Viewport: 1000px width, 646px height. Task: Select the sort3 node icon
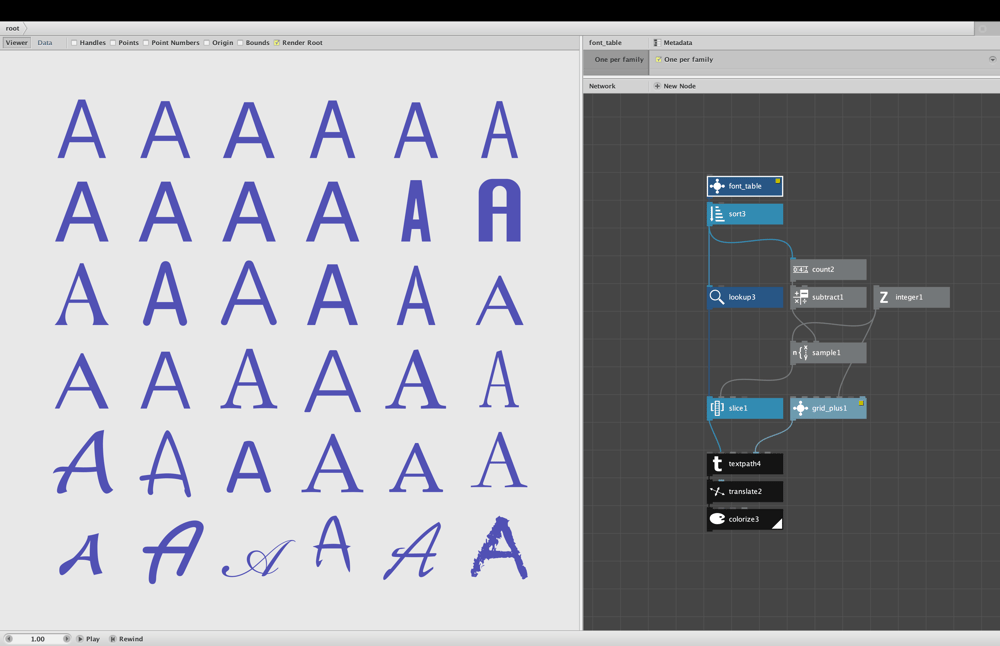coord(717,214)
